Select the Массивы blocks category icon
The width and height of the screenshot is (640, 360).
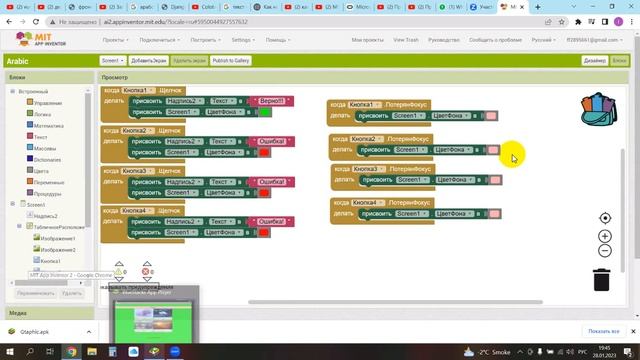point(30,148)
